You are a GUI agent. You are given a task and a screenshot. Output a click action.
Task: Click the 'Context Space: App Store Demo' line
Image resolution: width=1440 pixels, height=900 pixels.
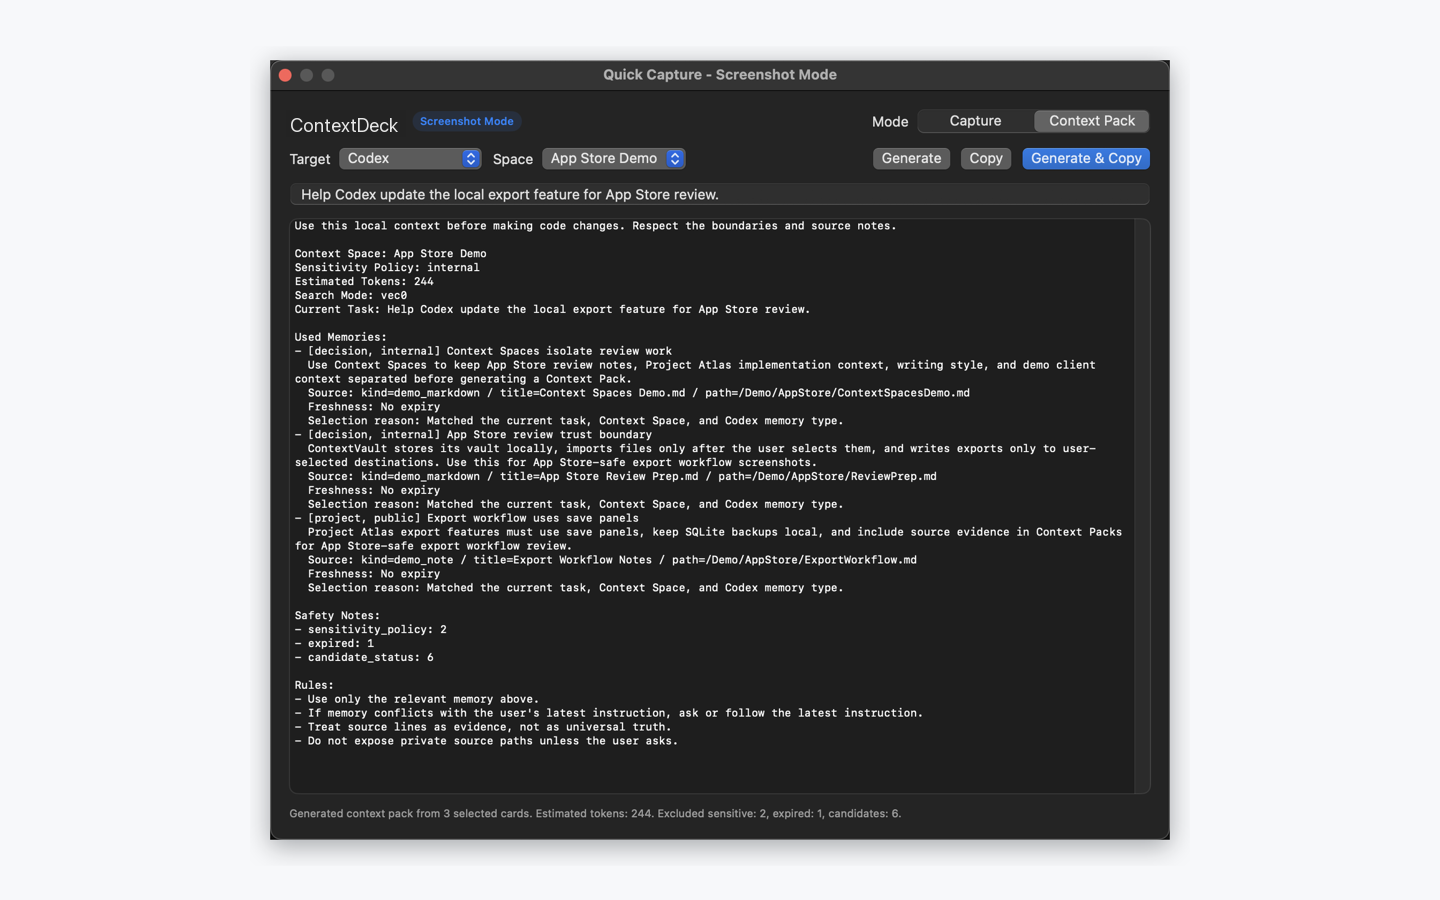(x=391, y=254)
